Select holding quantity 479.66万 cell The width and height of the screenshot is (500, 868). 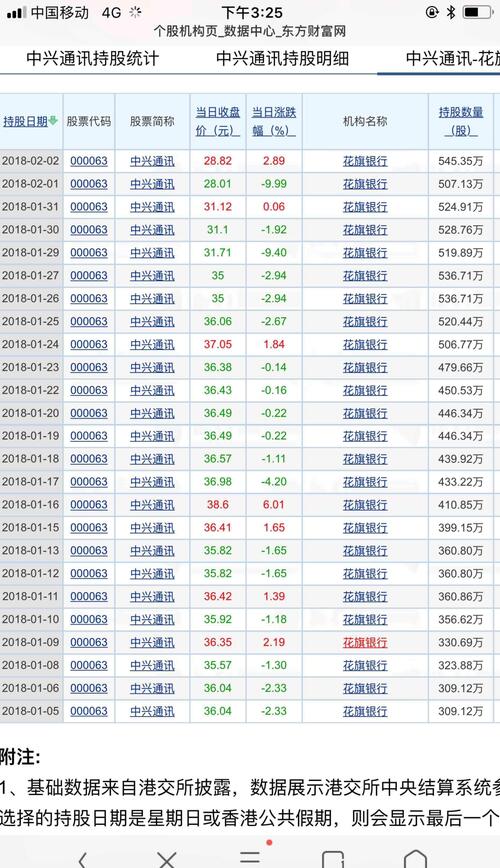pos(461,368)
